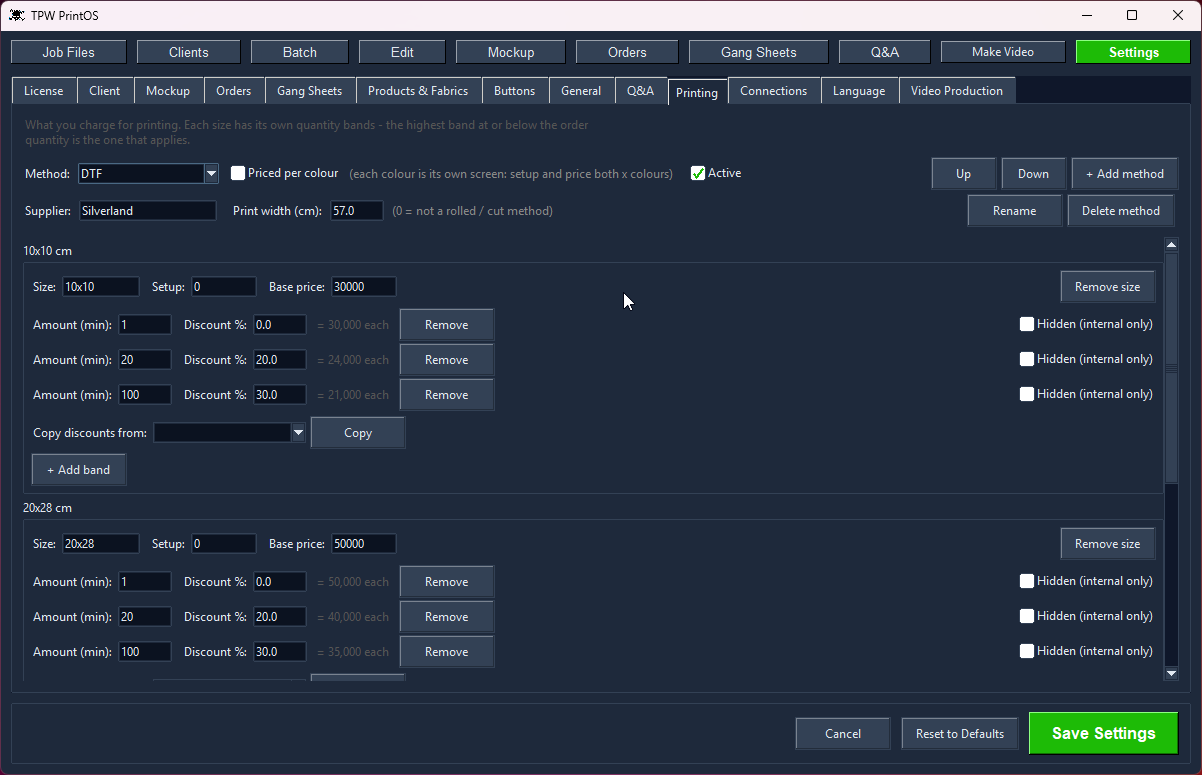The width and height of the screenshot is (1202, 775).
Task: Click the TPW PrintOS app icon
Action: click(17, 15)
